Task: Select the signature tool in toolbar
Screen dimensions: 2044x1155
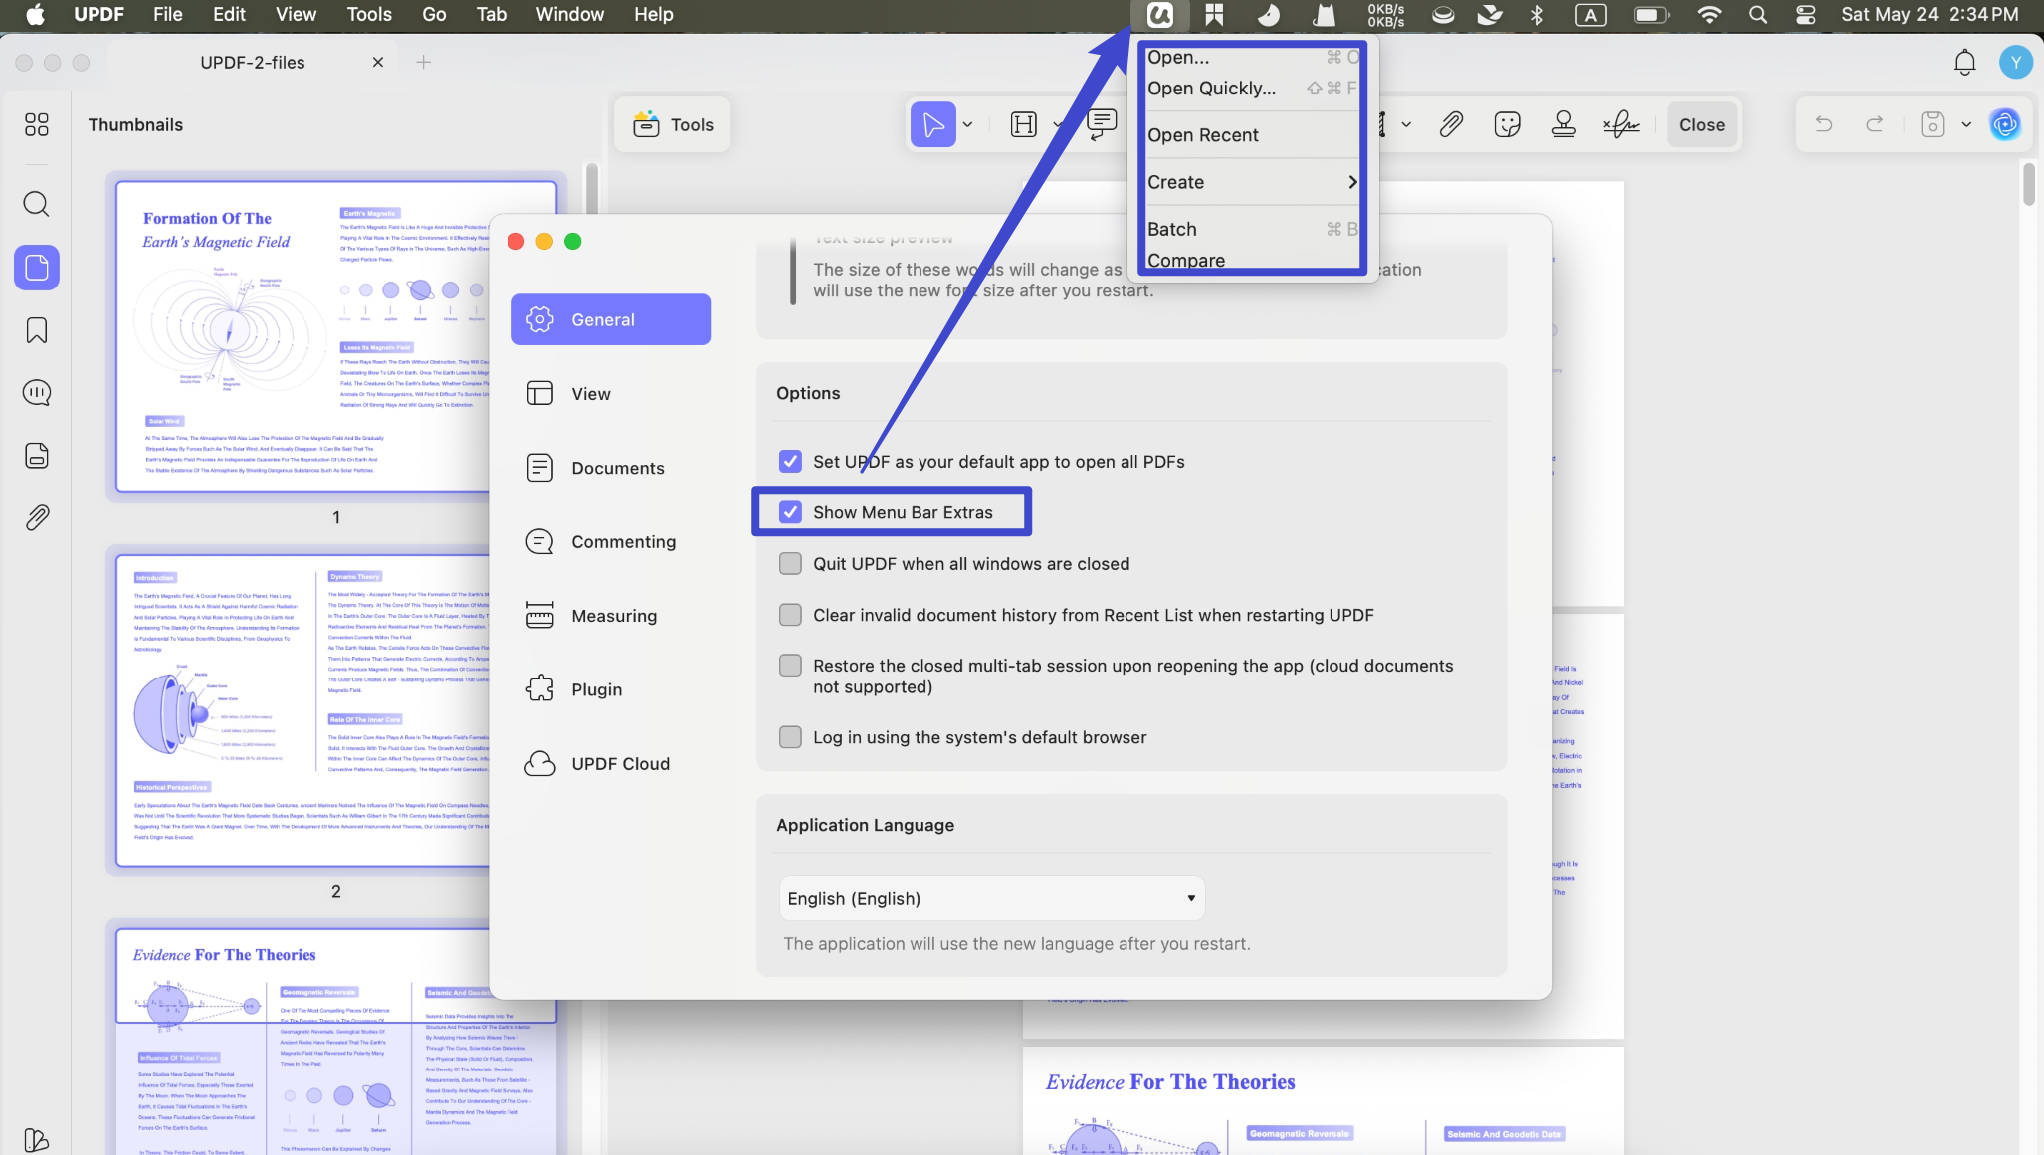Action: pyautogui.click(x=1621, y=124)
